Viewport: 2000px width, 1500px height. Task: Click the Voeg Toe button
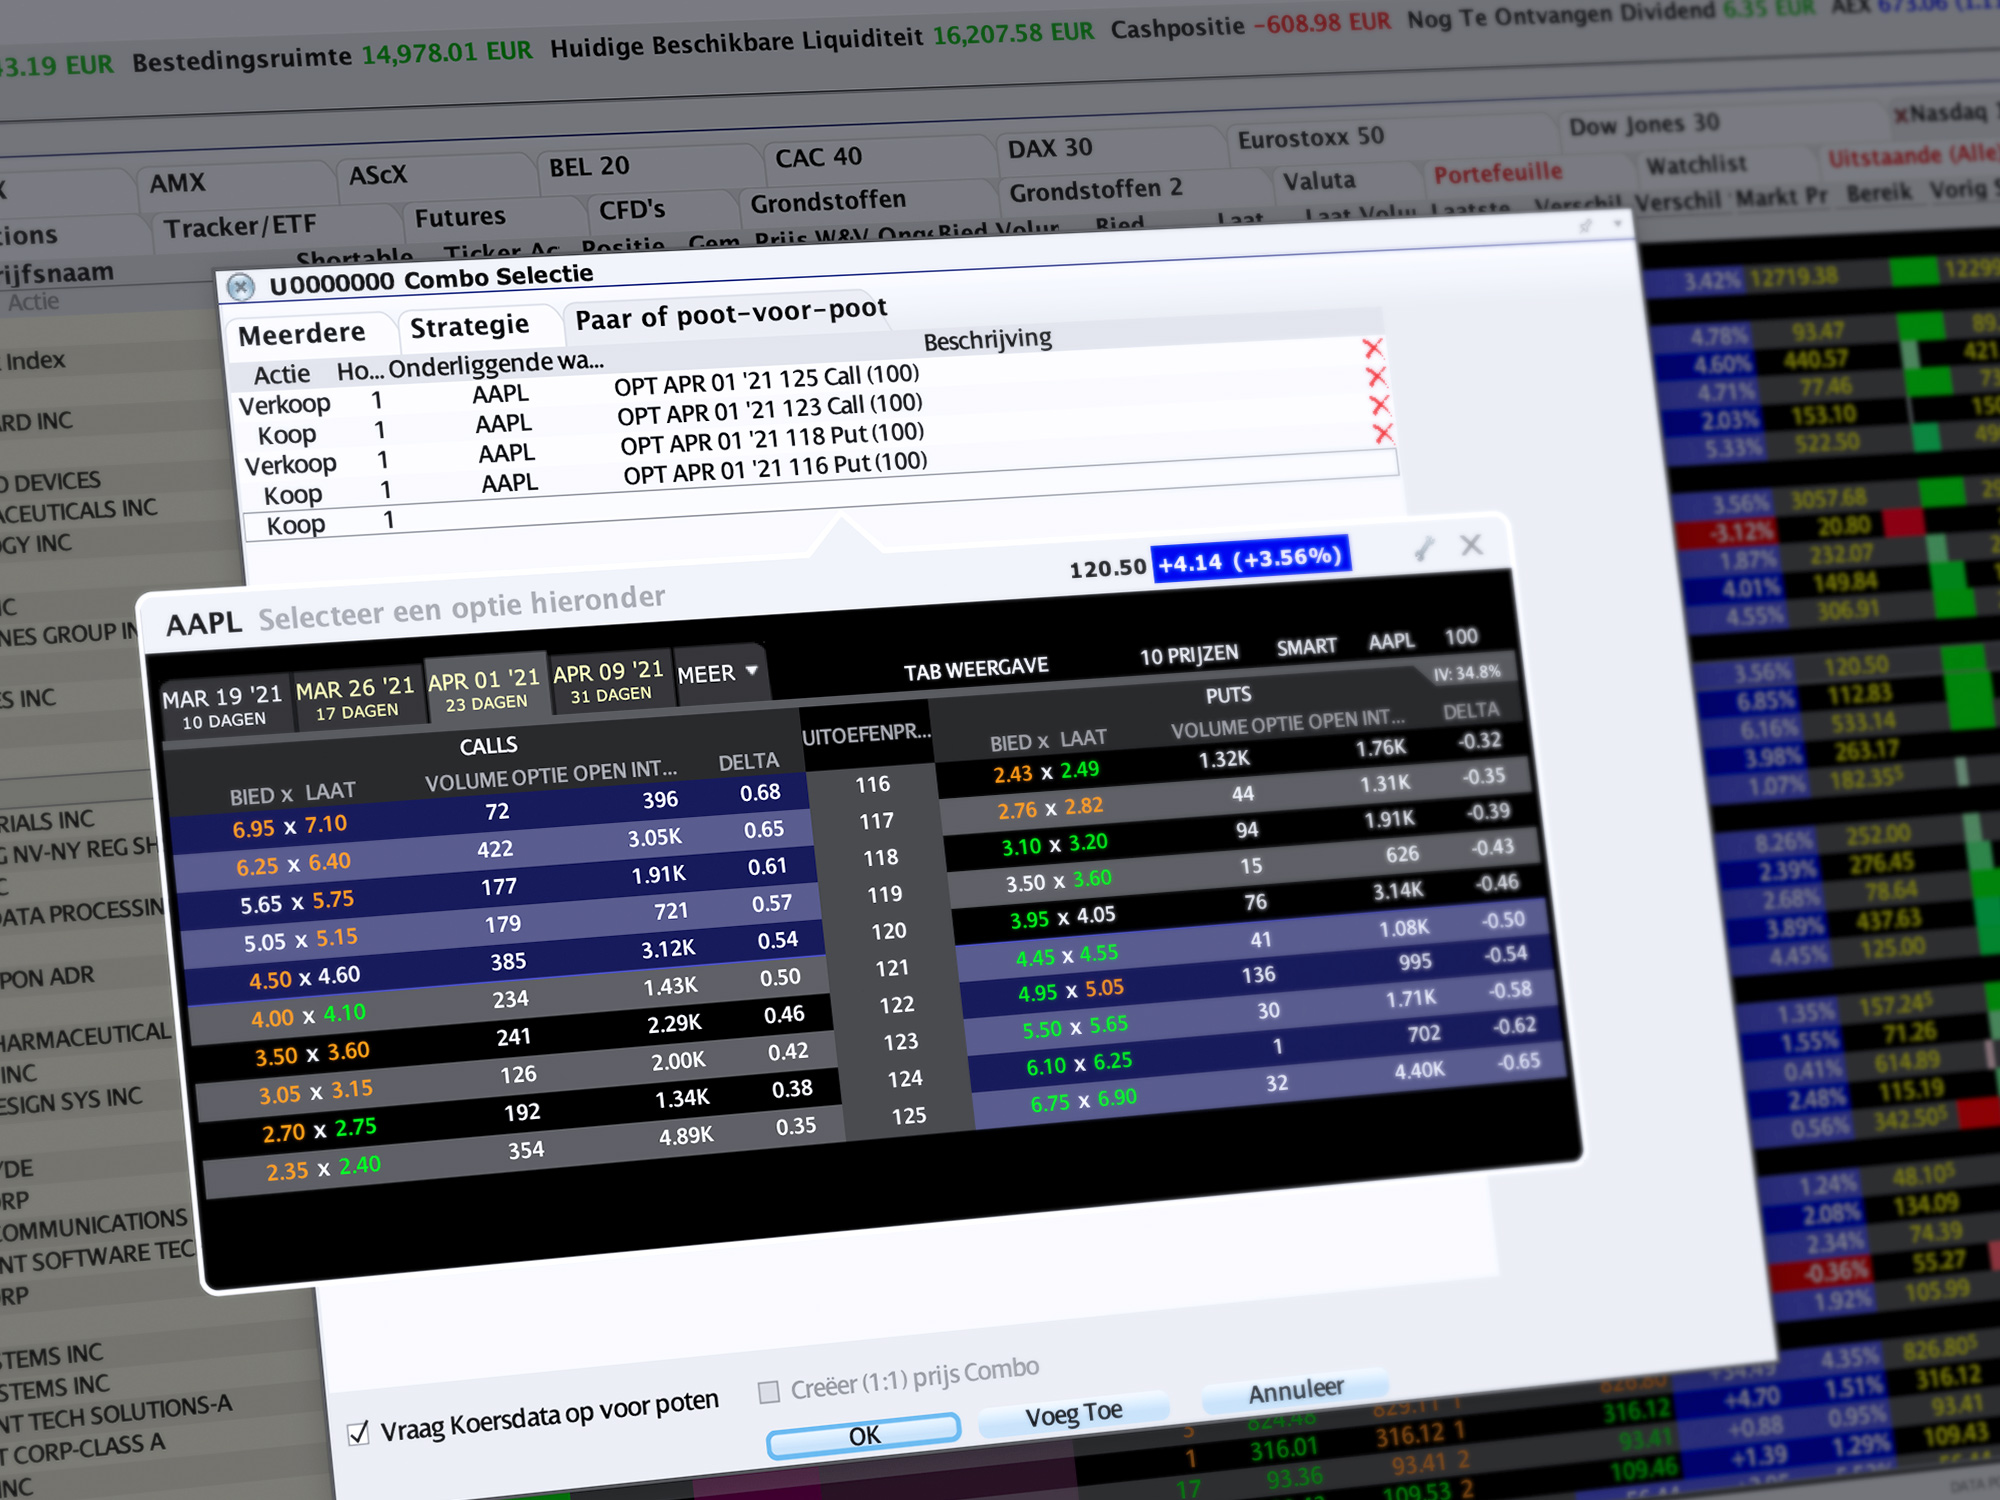[1074, 1415]
